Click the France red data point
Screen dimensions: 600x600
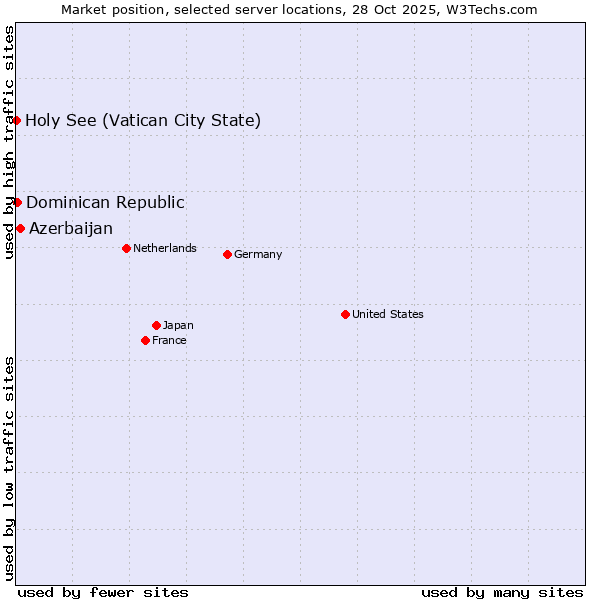(x=146, y=340)
